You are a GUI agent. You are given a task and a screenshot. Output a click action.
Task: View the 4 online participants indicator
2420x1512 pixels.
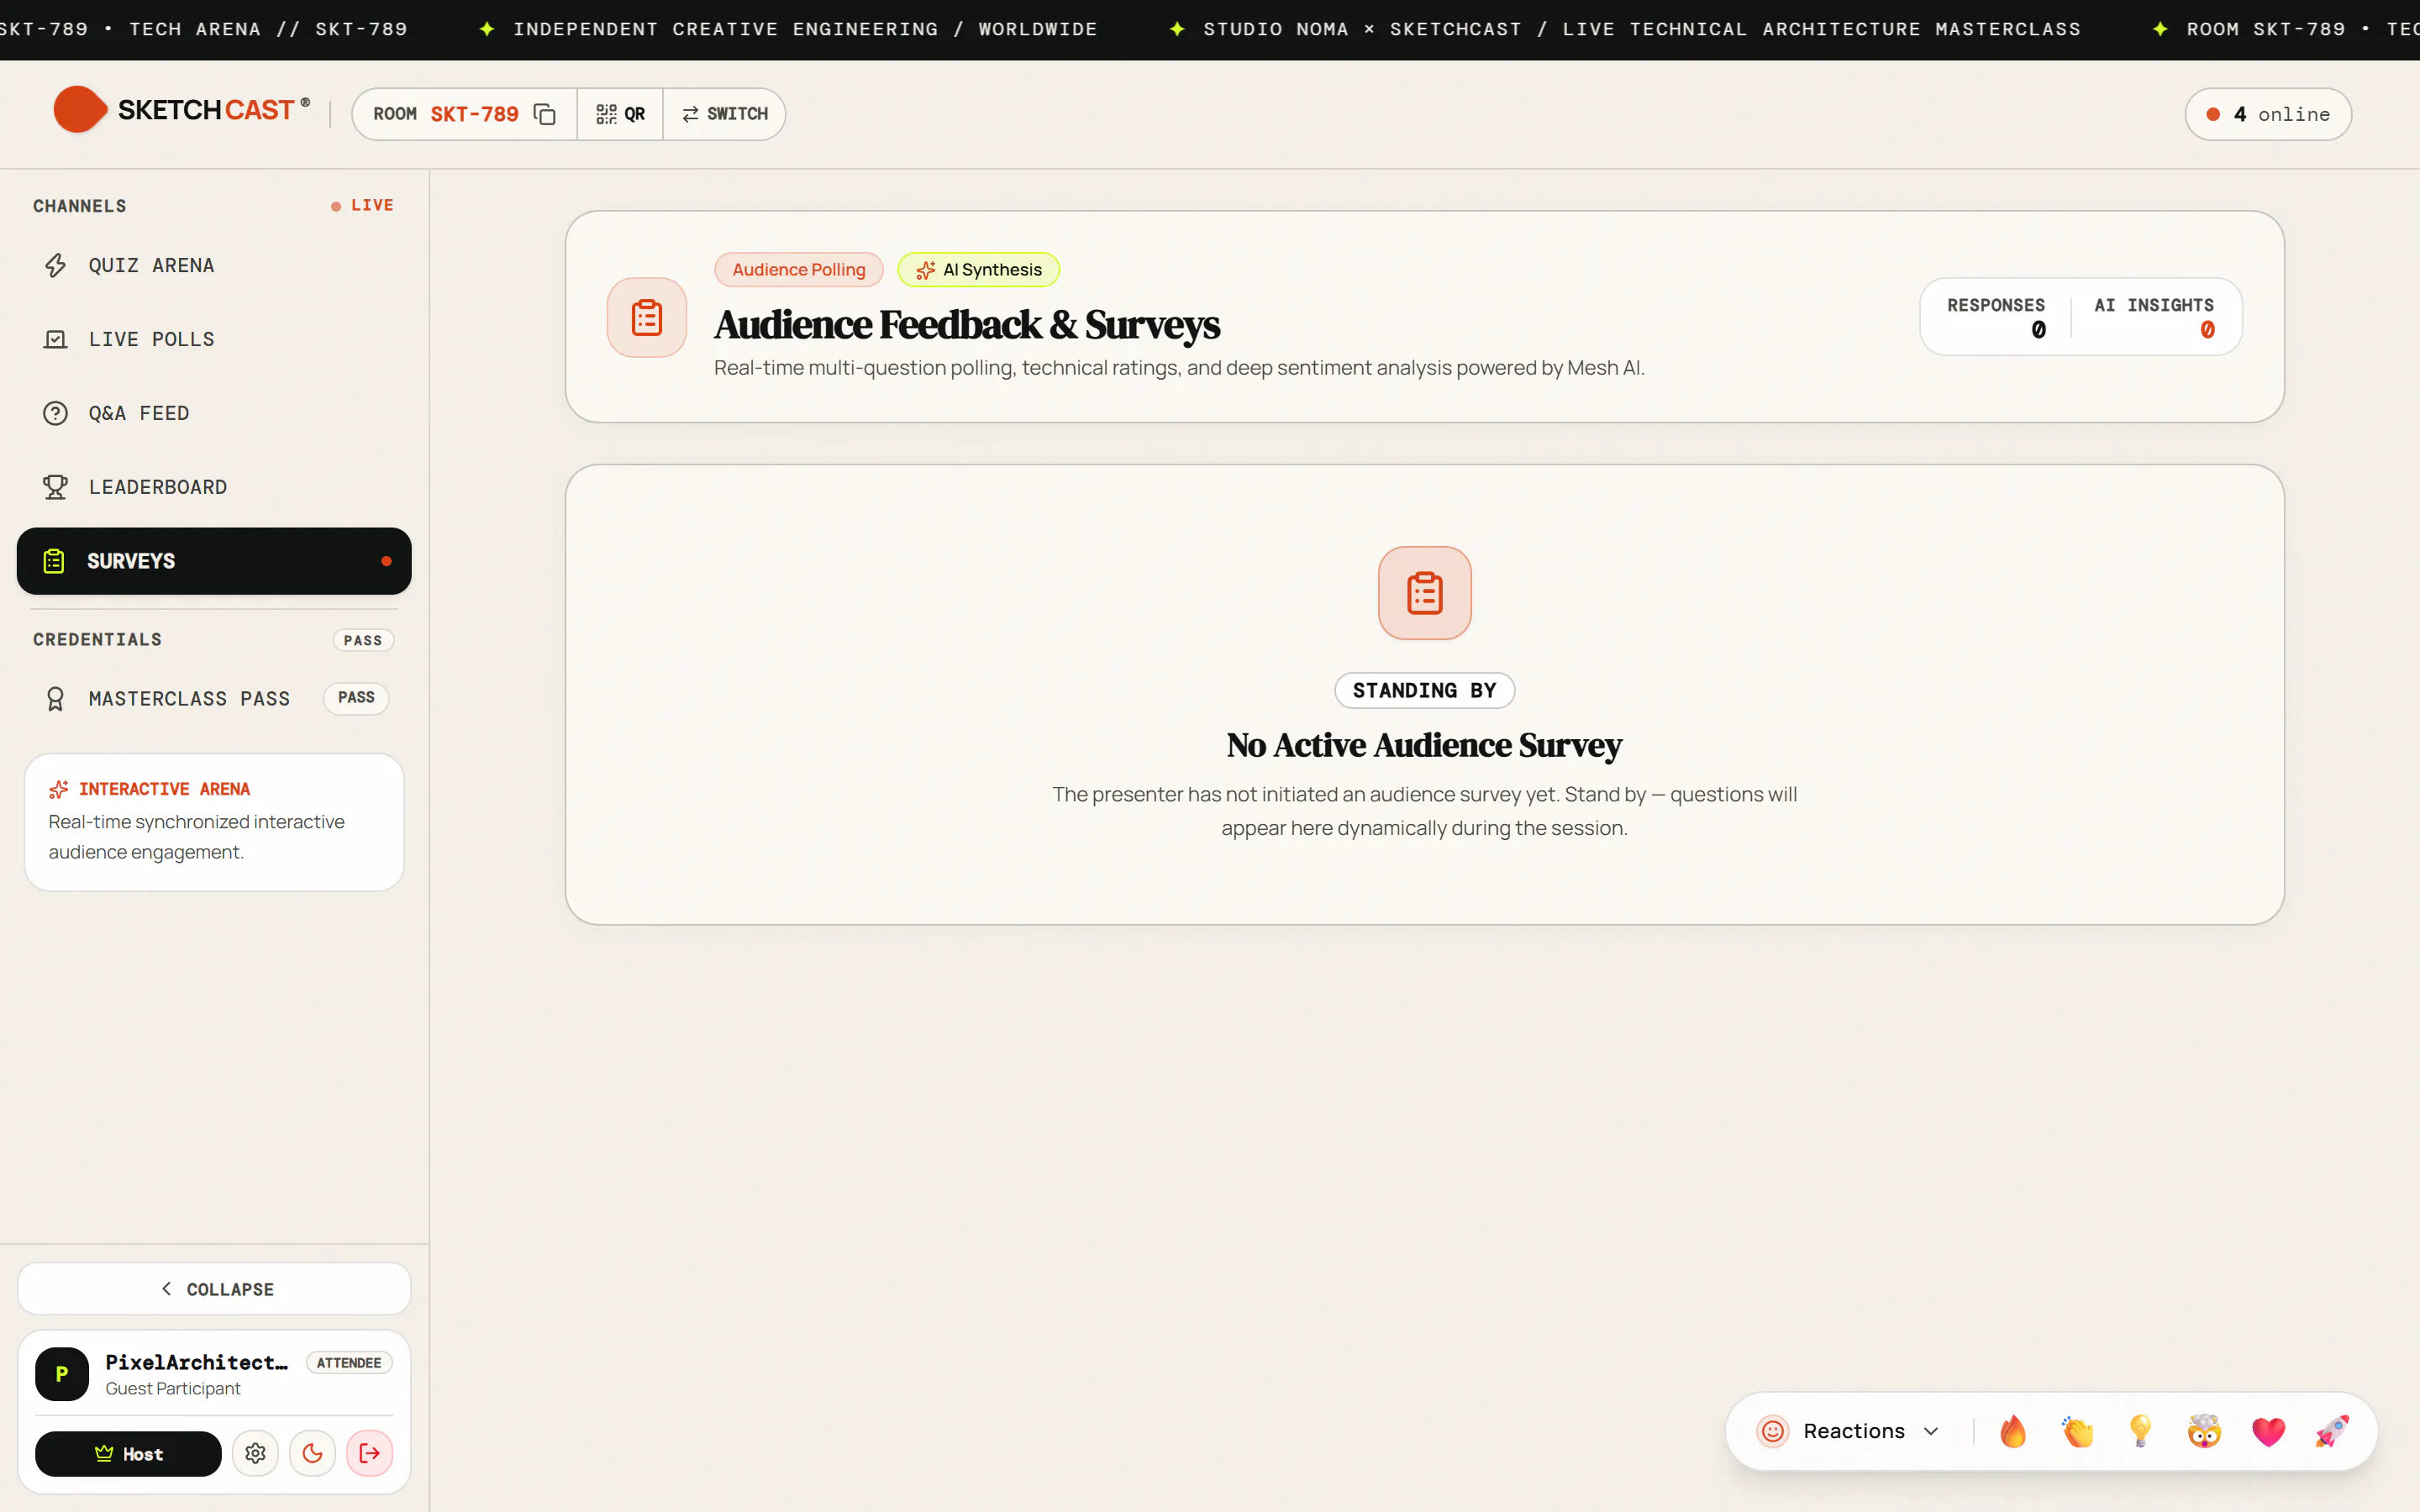[x=2268, y=114]
